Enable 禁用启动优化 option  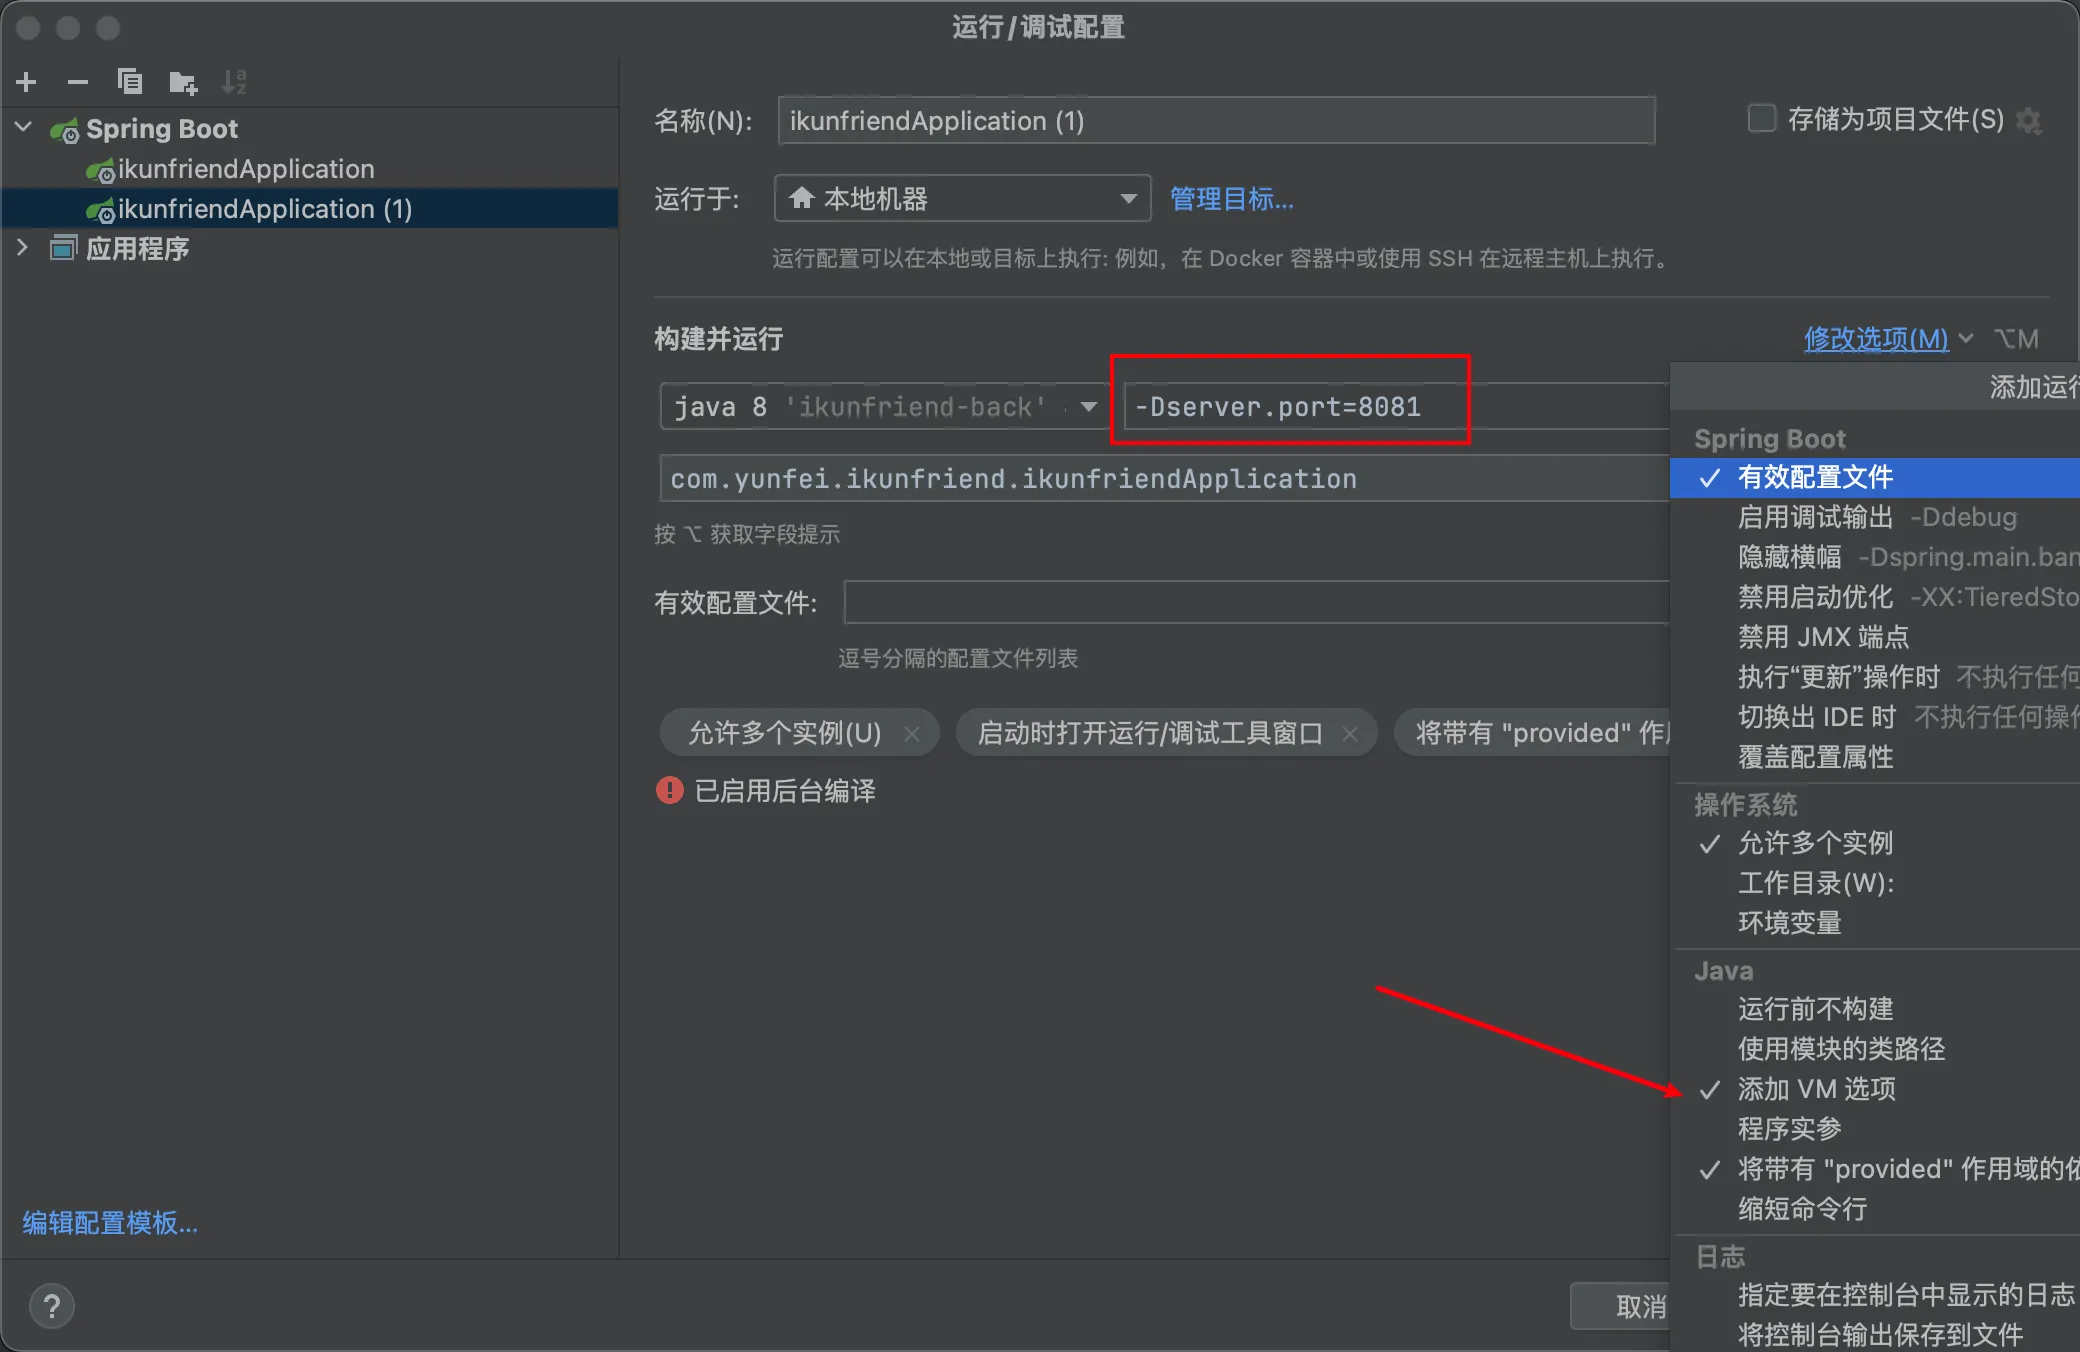coord(1875,597)
